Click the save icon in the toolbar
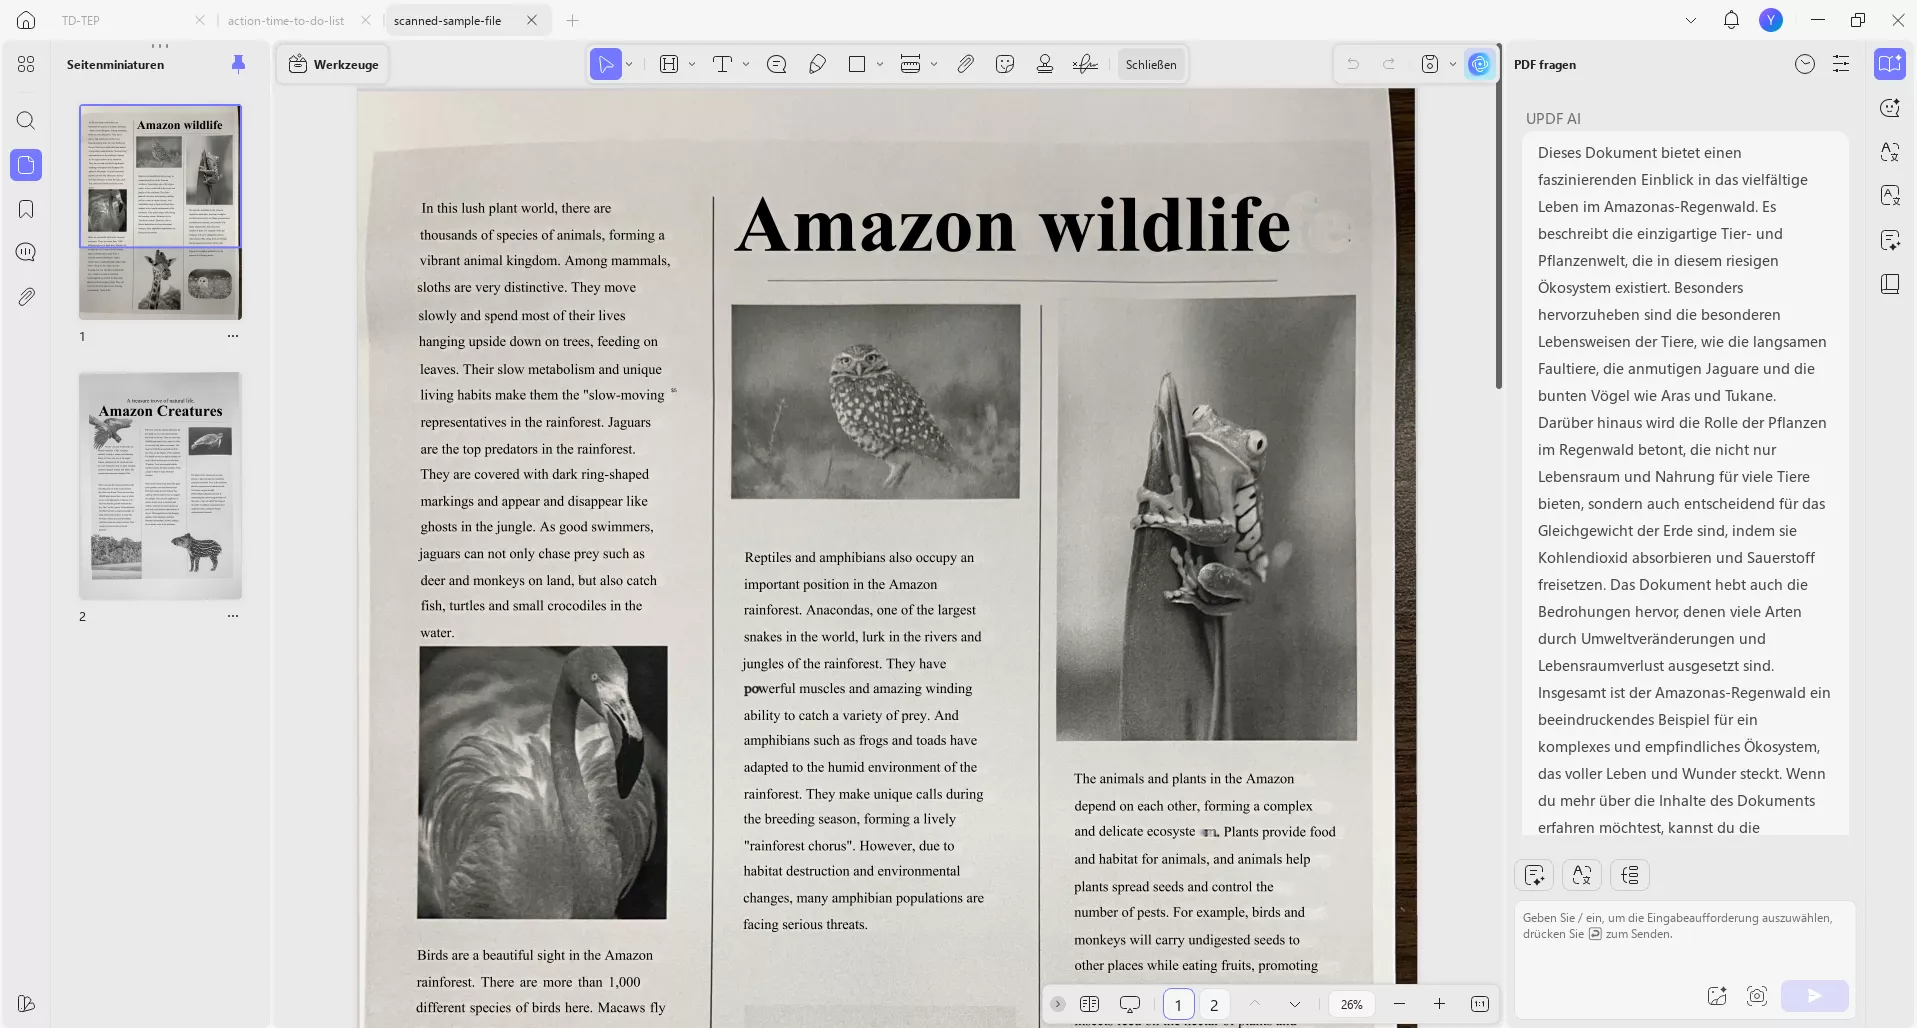The image size is (1917, 1028). point(1430,65)
